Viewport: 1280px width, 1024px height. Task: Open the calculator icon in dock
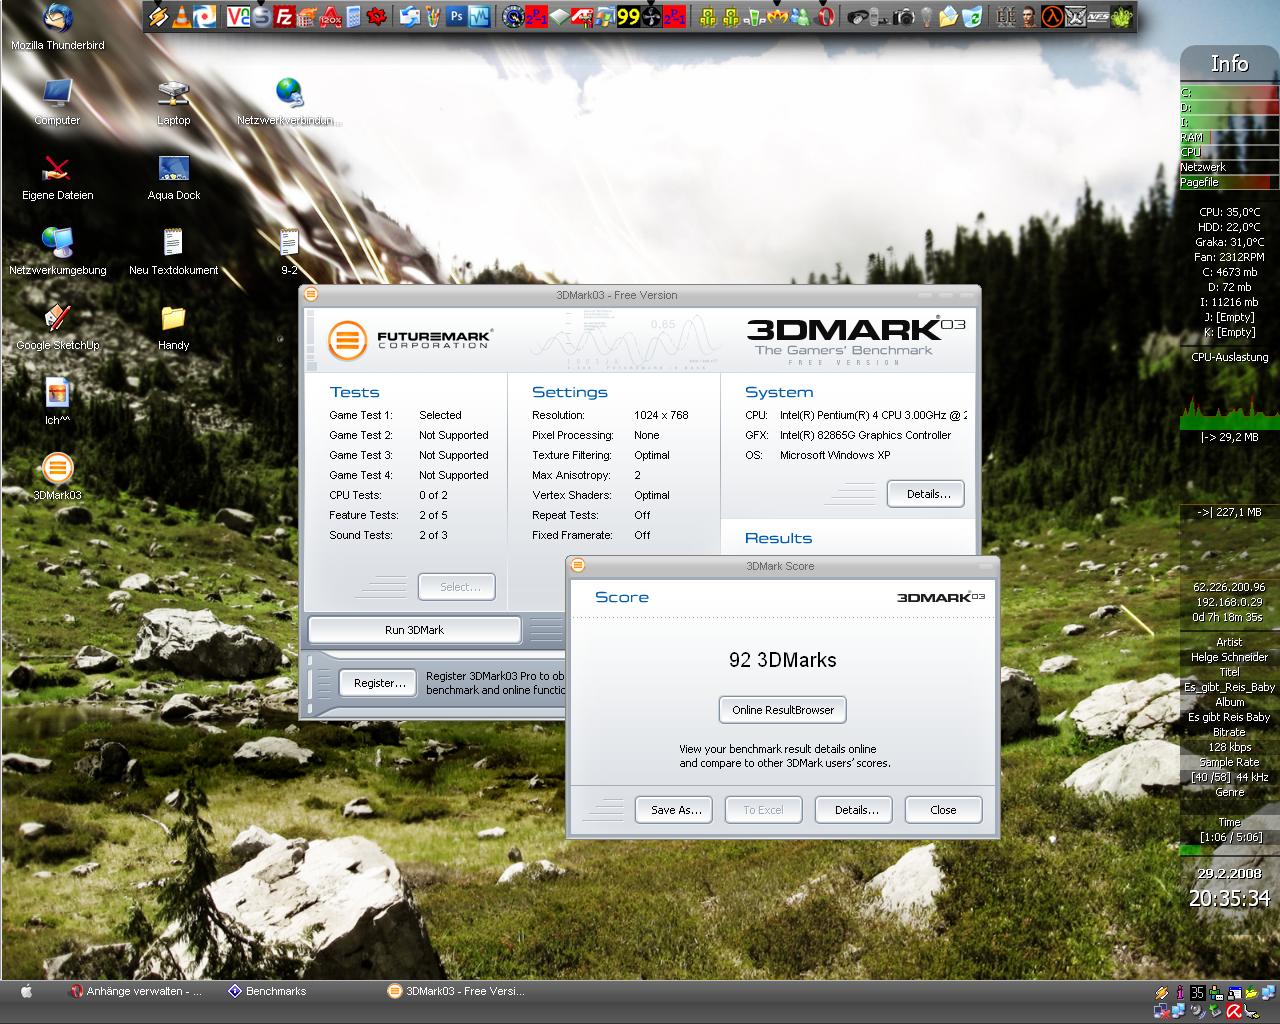(353, 16)
